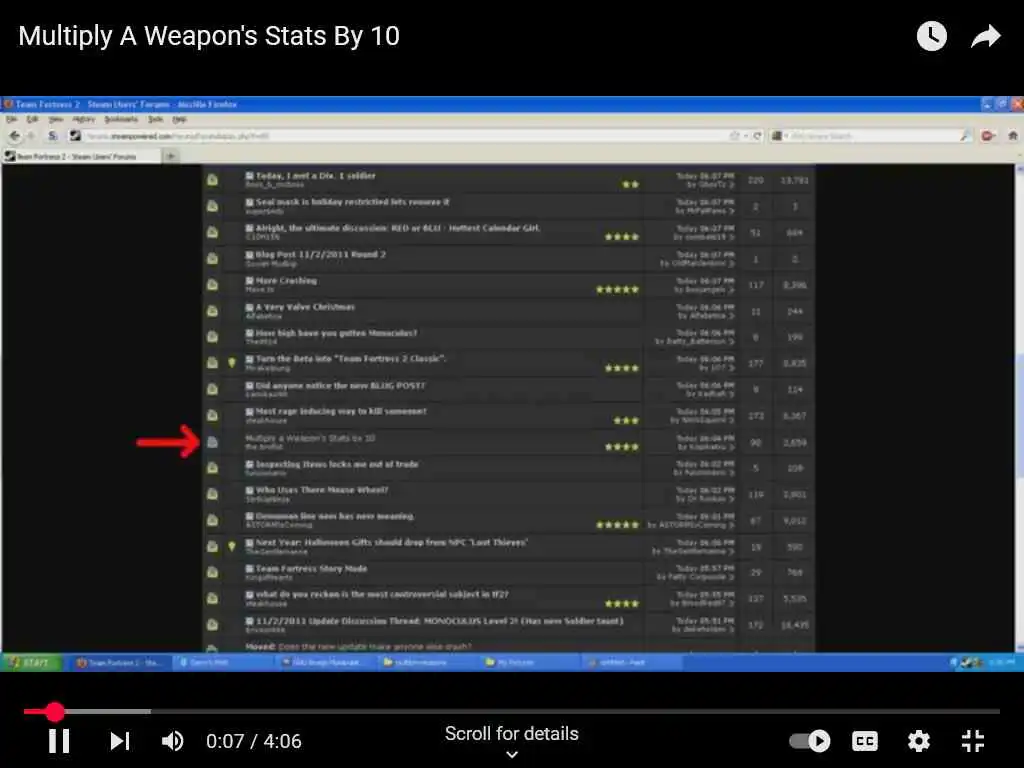The height and width of the screenshot is (768, 1024).
Task: Open thread 'Blog Post 11/2/2011 Round 2'
Action: [320, 254]
